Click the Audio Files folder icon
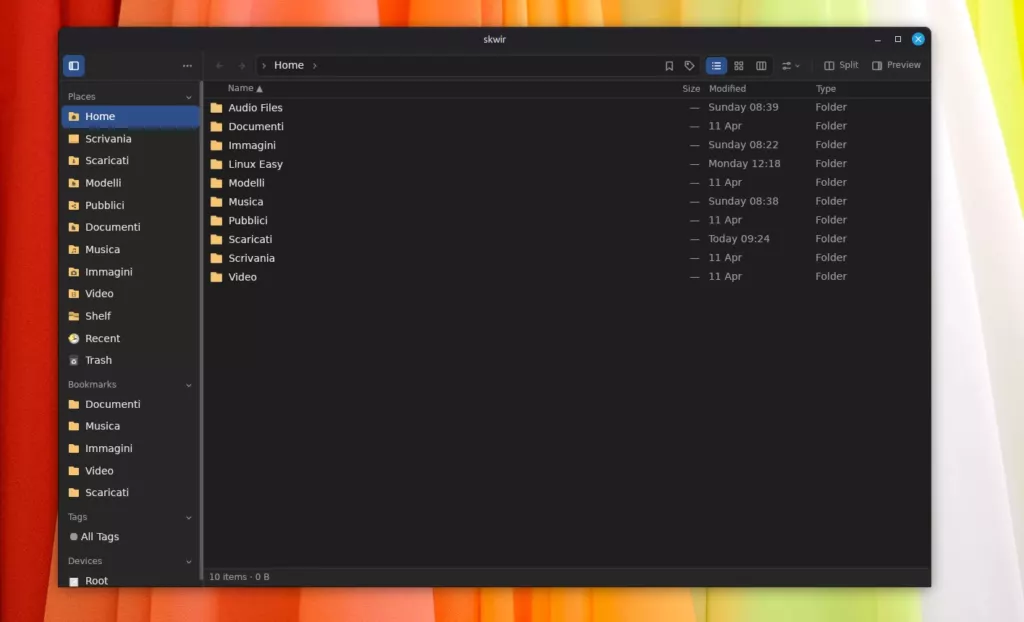This screenshot has height=622, width=1024. (x=216, y=108)
